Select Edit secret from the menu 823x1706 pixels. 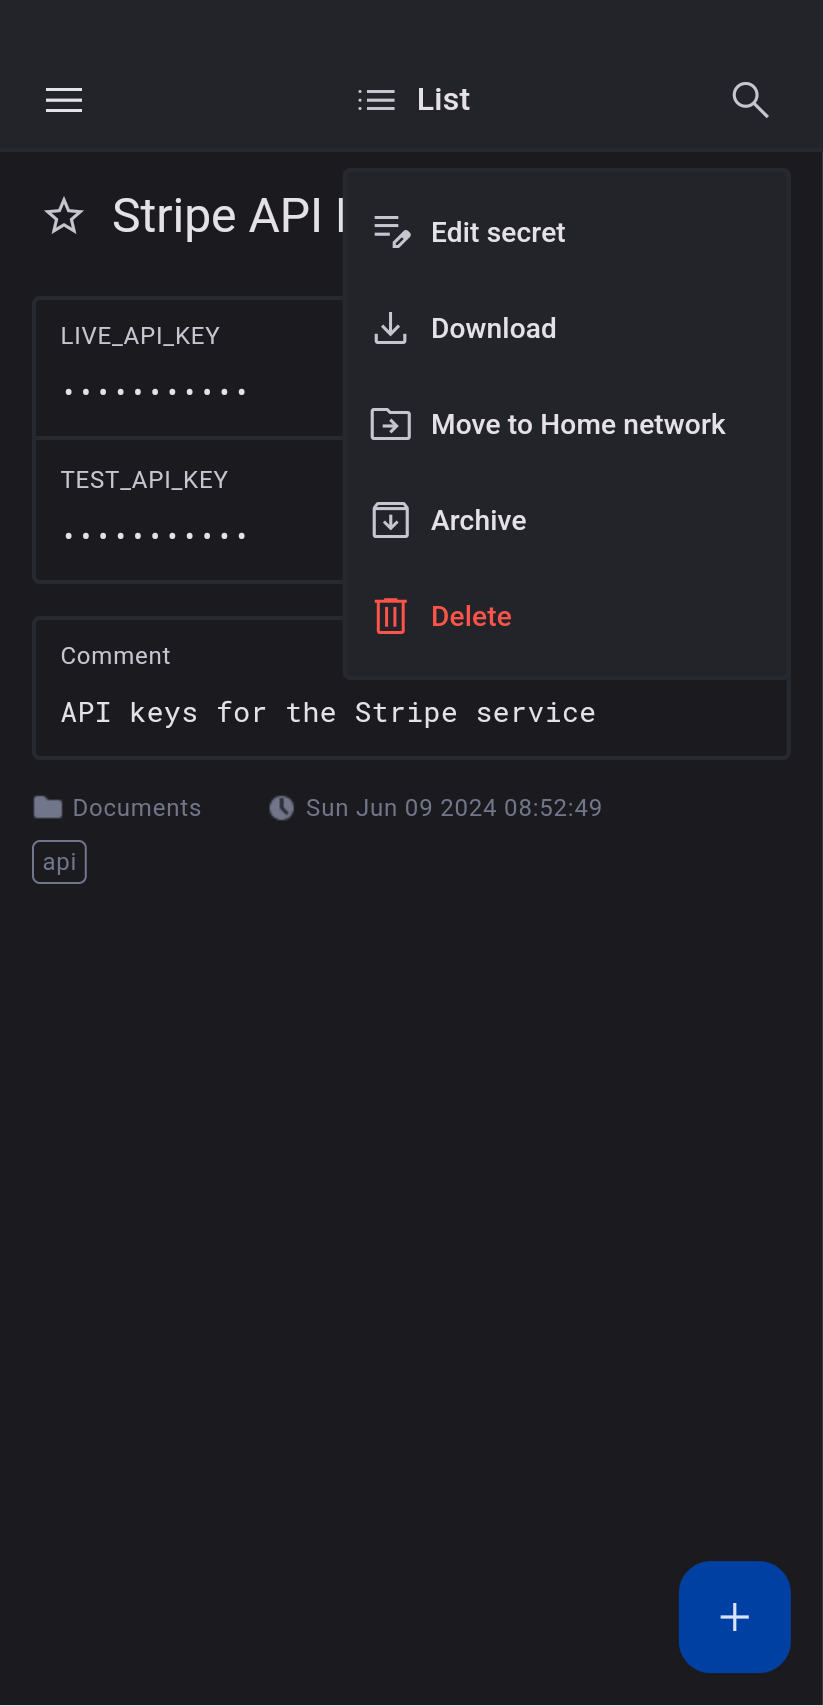(x=498, y=232)
